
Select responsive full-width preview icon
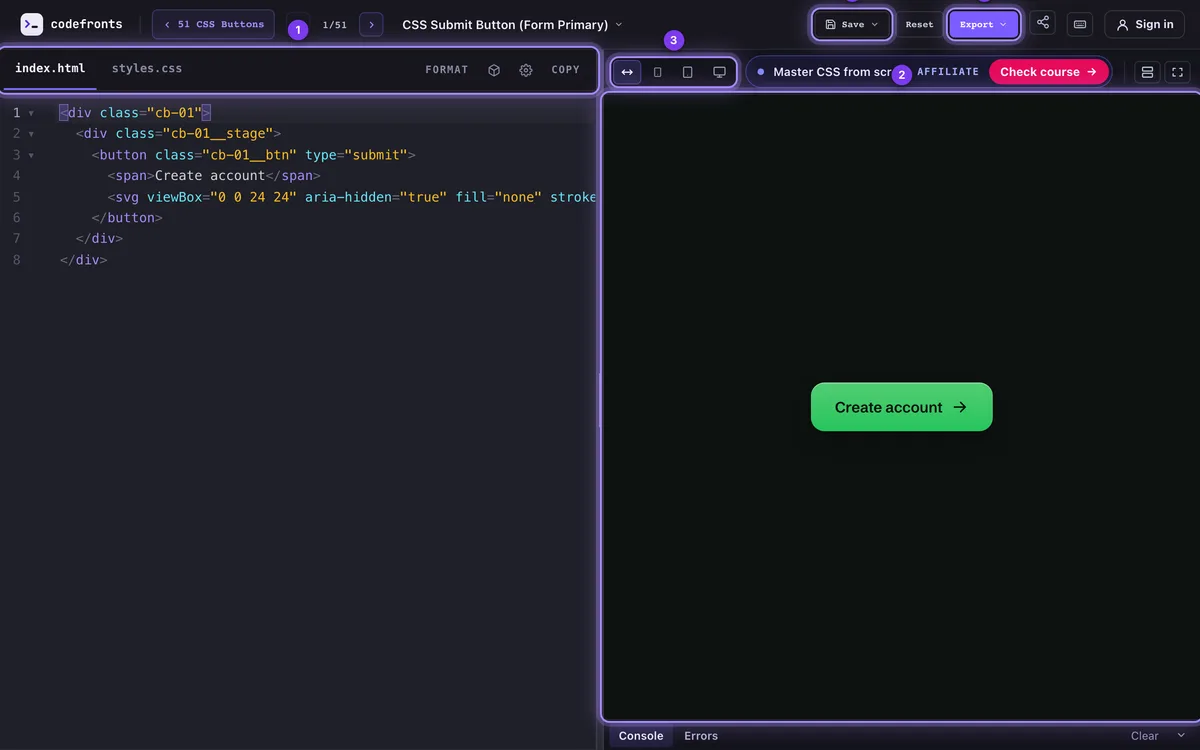coord(627,72)
